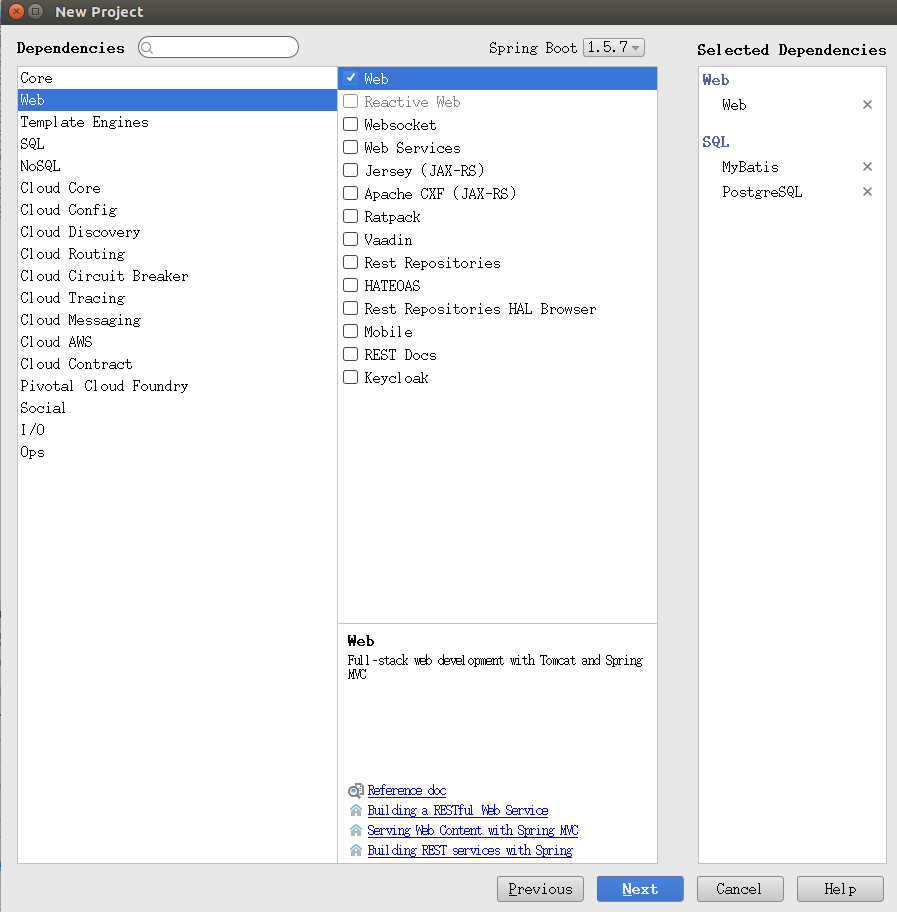Select the Cloud Messaging category
The image size is (897, 912).
[177, 320]
